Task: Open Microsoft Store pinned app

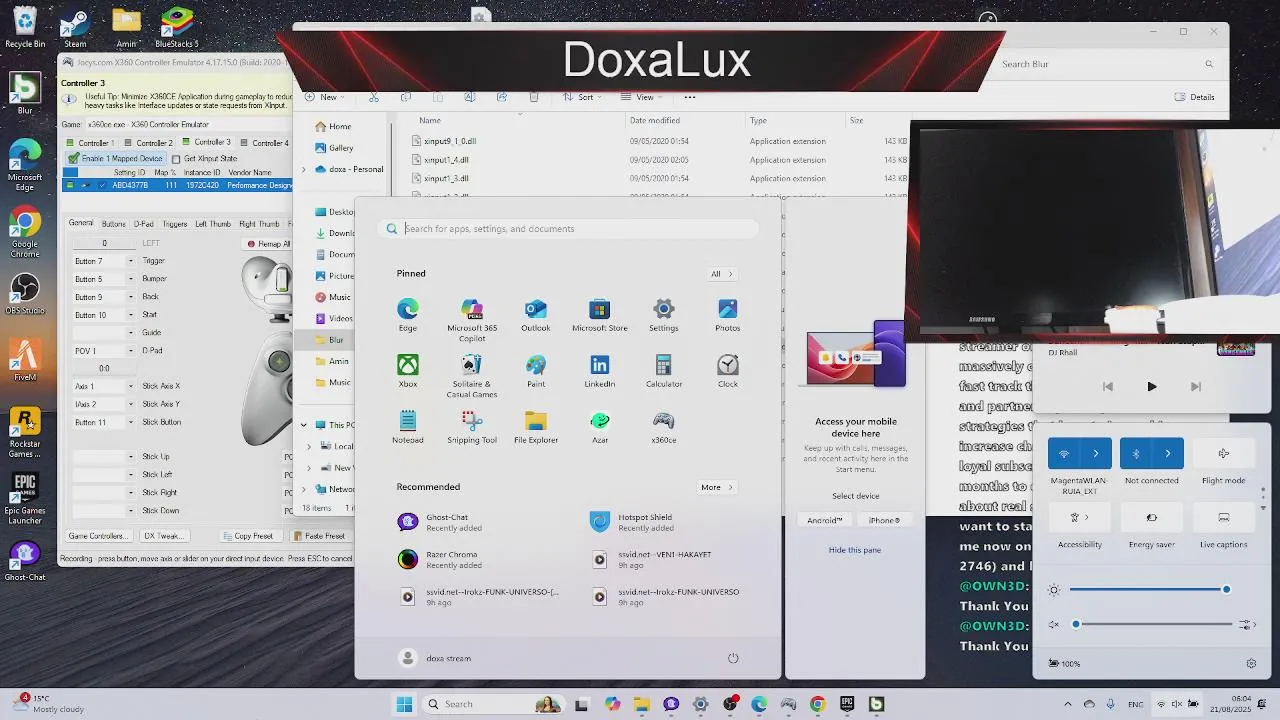Action: pyautogui.click(x=600, y=315)
